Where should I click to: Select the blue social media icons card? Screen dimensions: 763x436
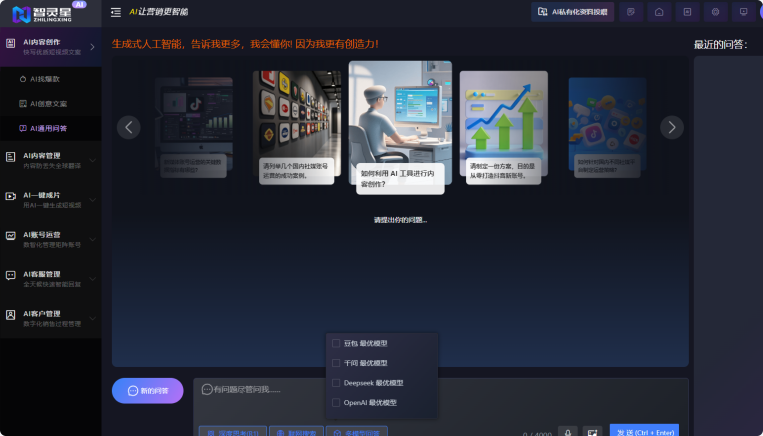[607, 127]
